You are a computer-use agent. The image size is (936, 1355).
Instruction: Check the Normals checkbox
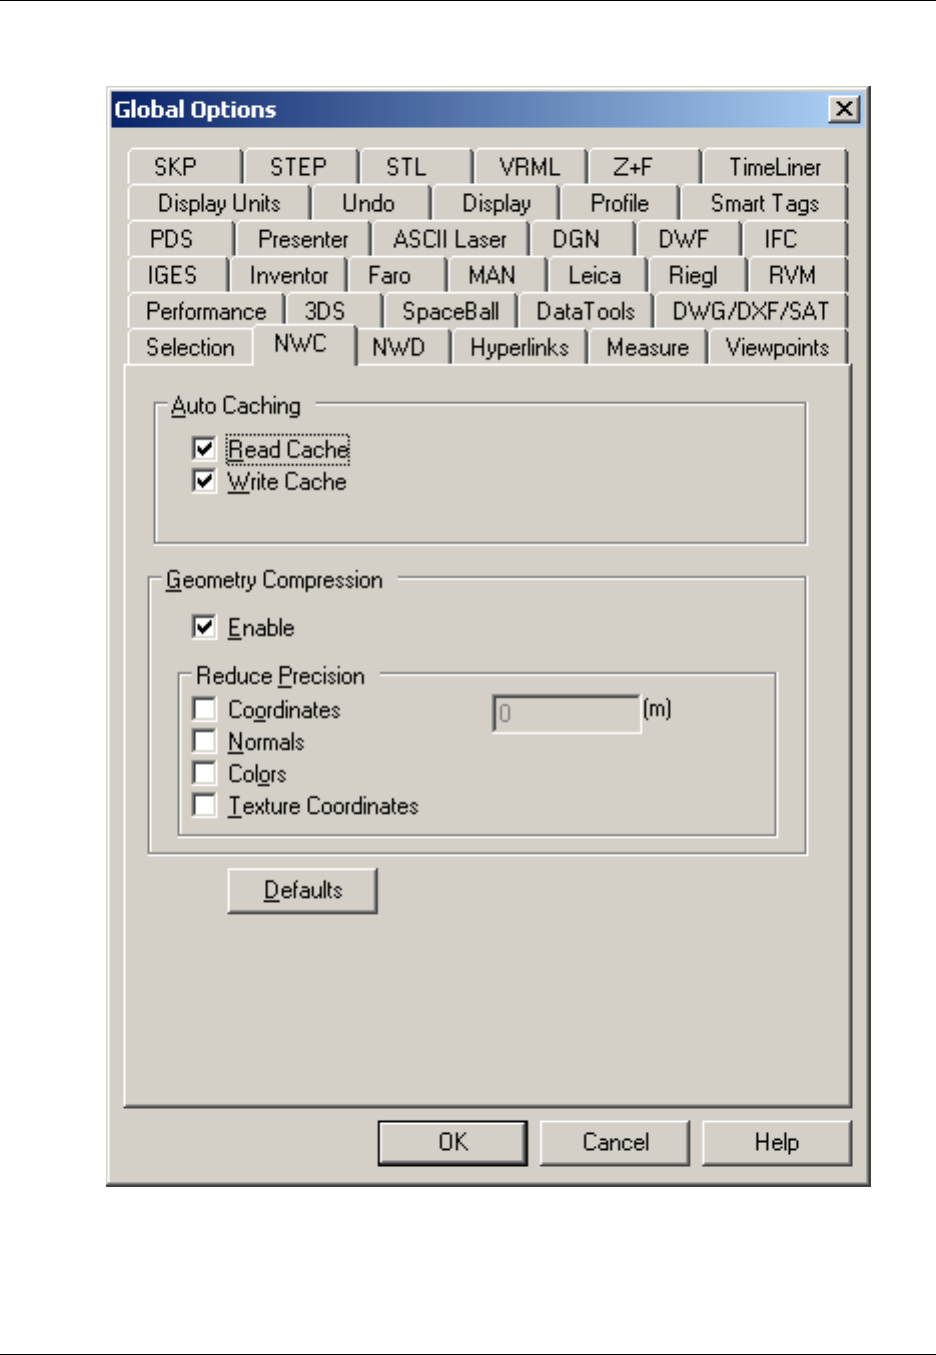click(x=204, y=741)
